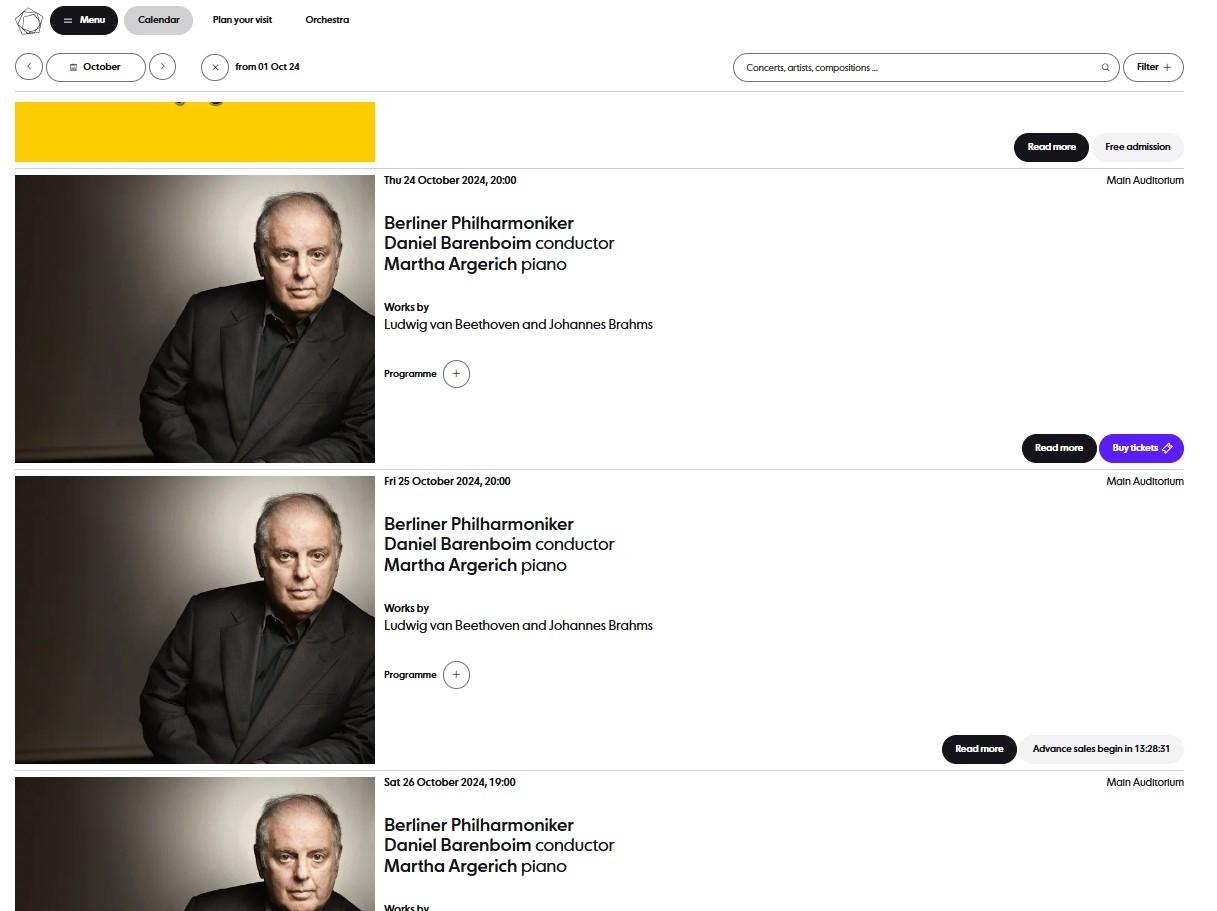Read more about the 25 October concert
Viewport: 1217px width, 911px height.
[x=979, y=749]
